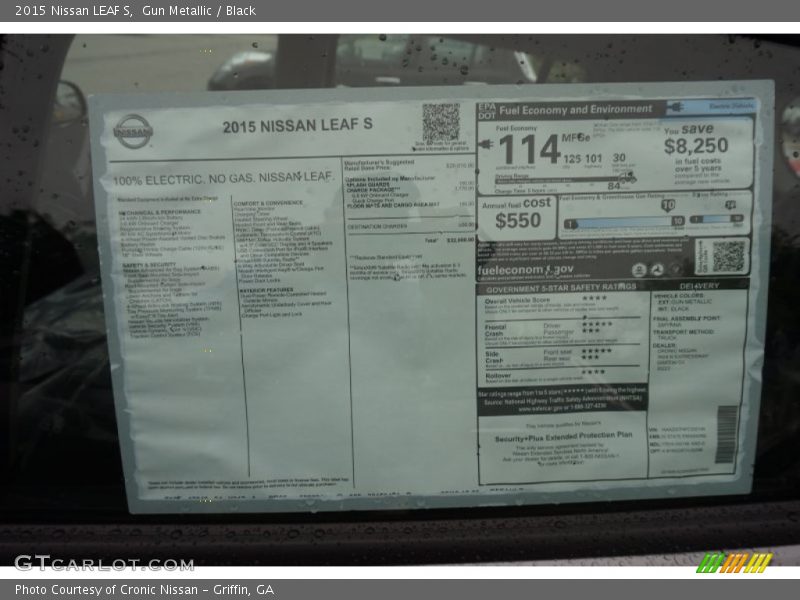Select the four-star Overall Vehicle Score
Screen dimensions: 800x600
pyautogui.click(x=594, y=296)
